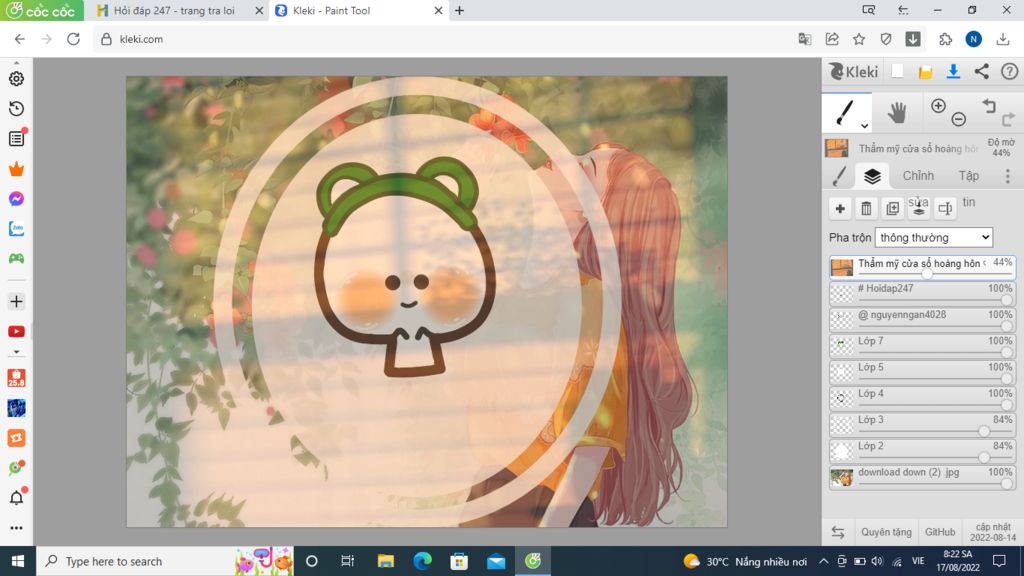Switch to Hỏi đáp 247 browser tab
Screen dimensions: 1024x576
pyautogui.click(x=174, y=10)
